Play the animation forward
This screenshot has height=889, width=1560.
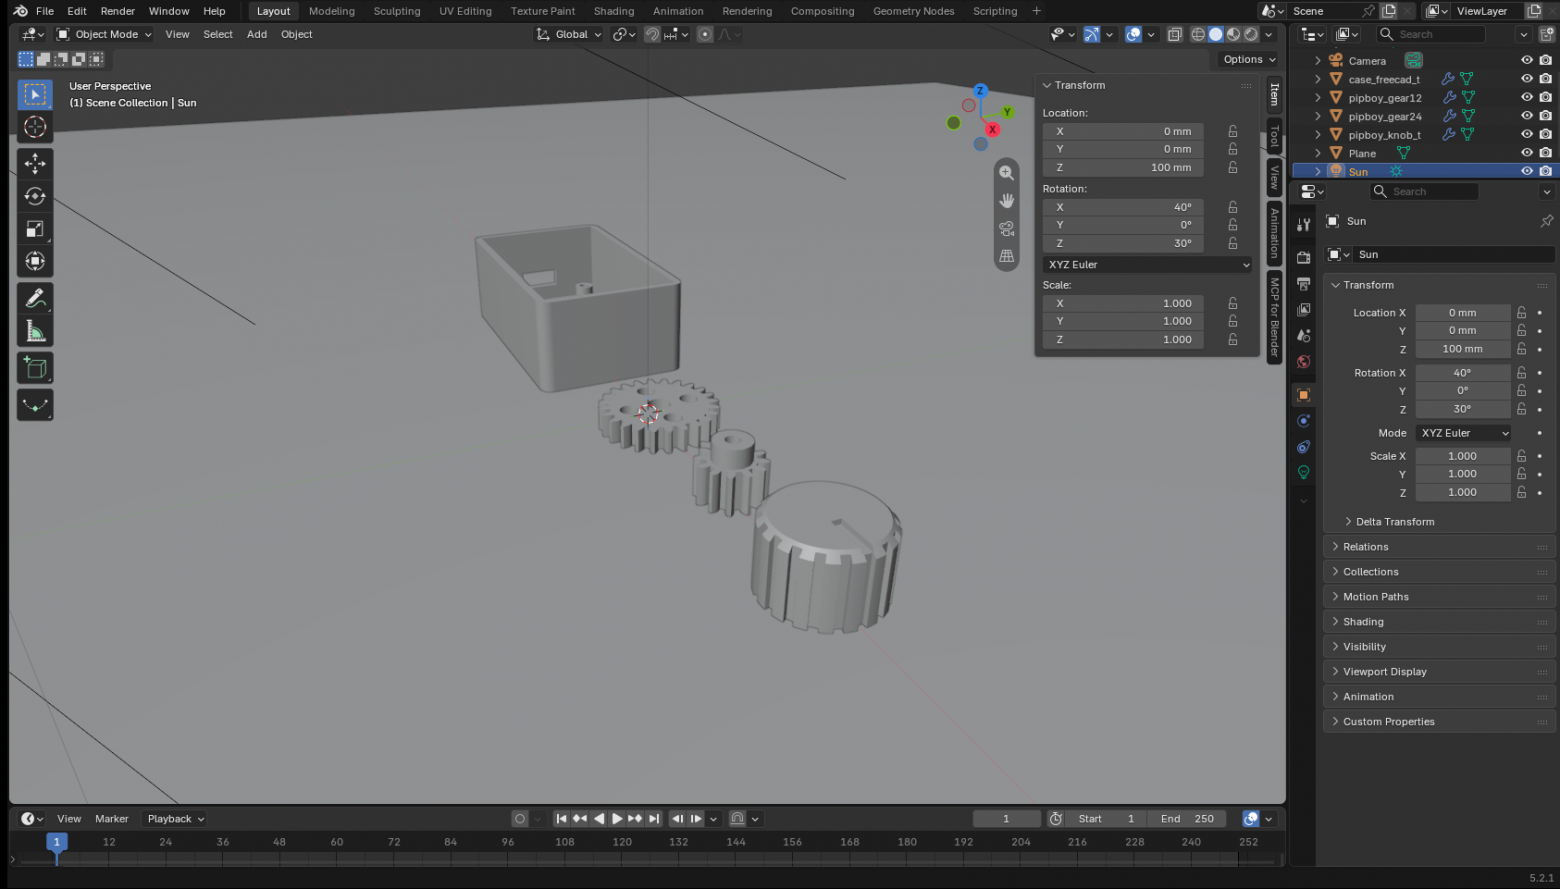pos(617,819)
